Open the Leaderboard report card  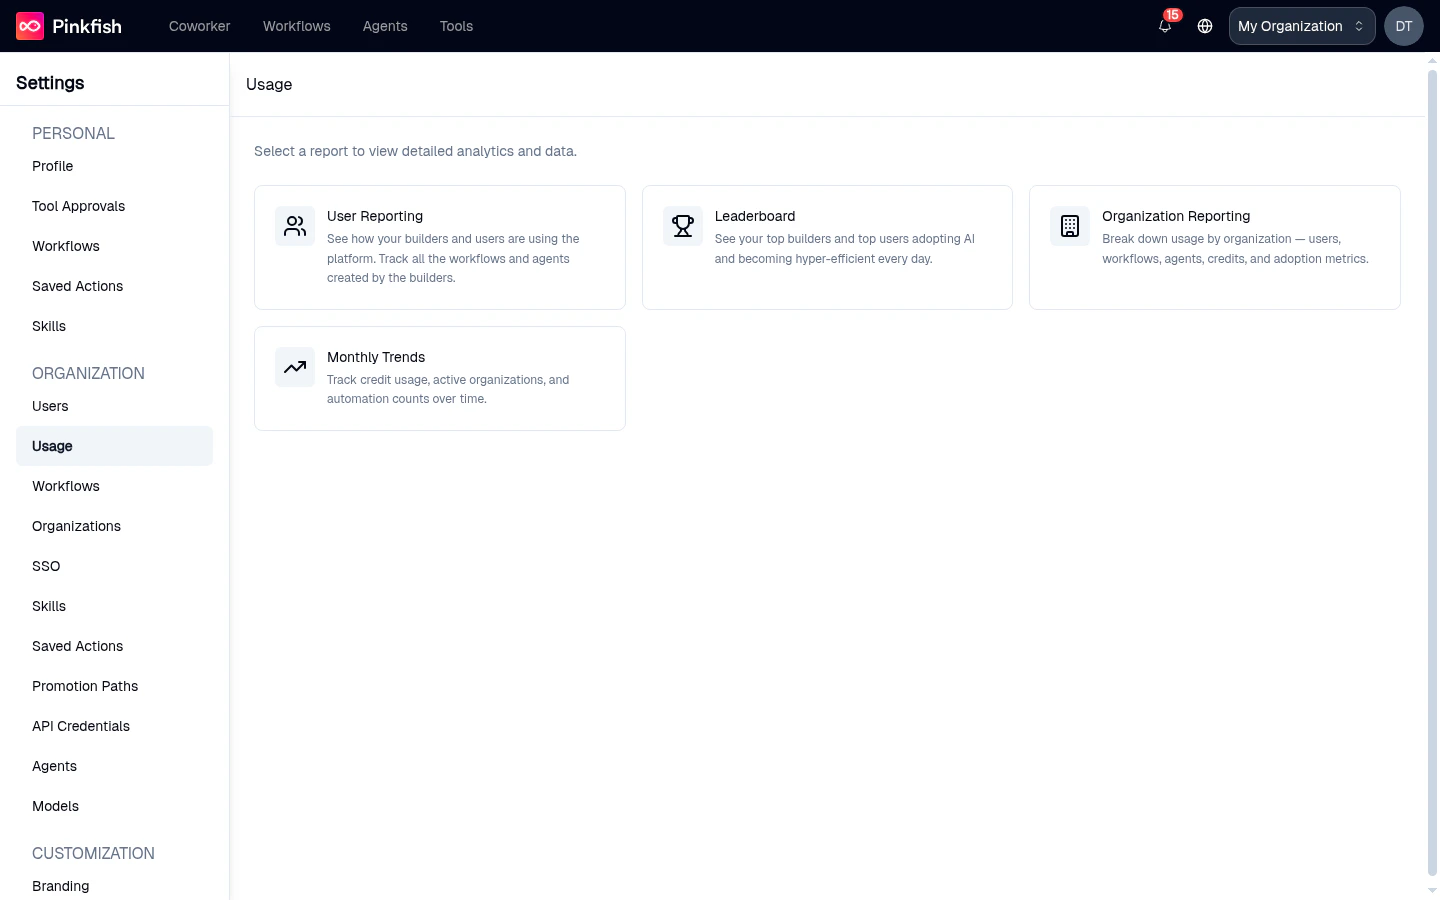[827, 247]
